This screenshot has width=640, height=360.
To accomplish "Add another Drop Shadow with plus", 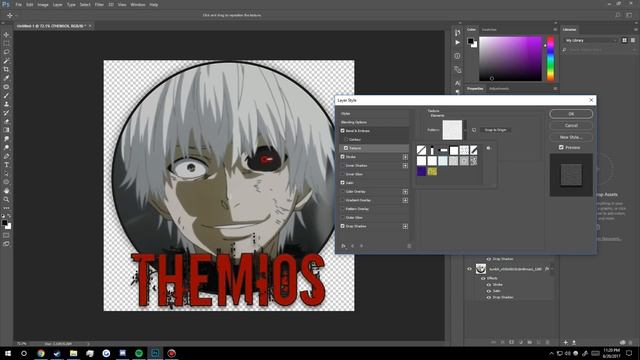I will pos(405,226).
